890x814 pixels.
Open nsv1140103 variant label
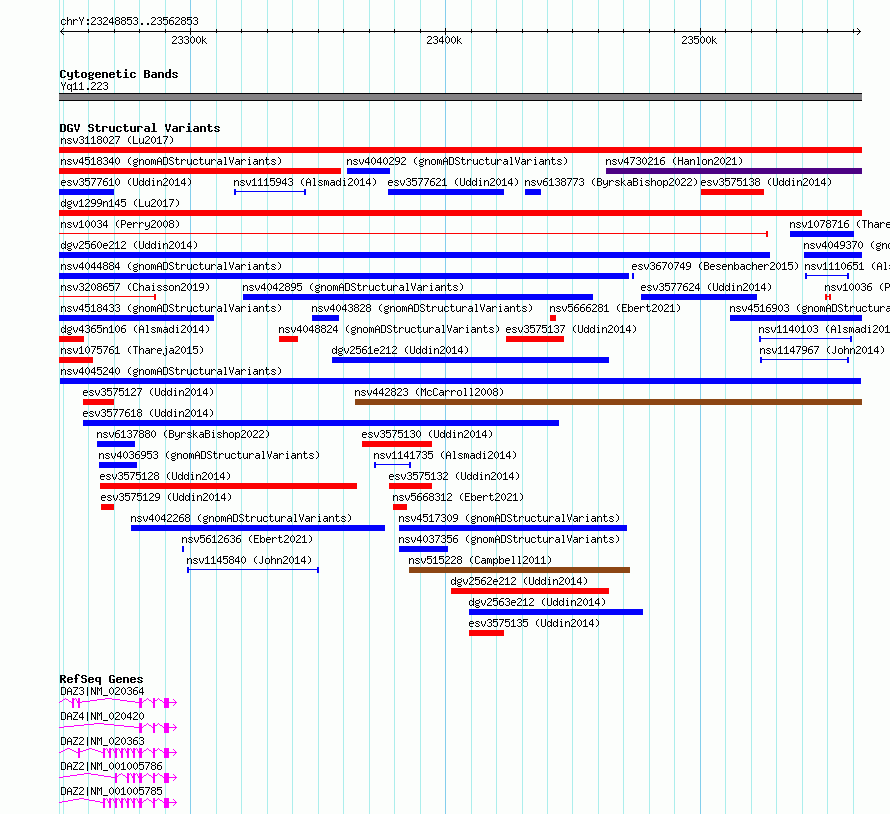click(x=824, y=329)
